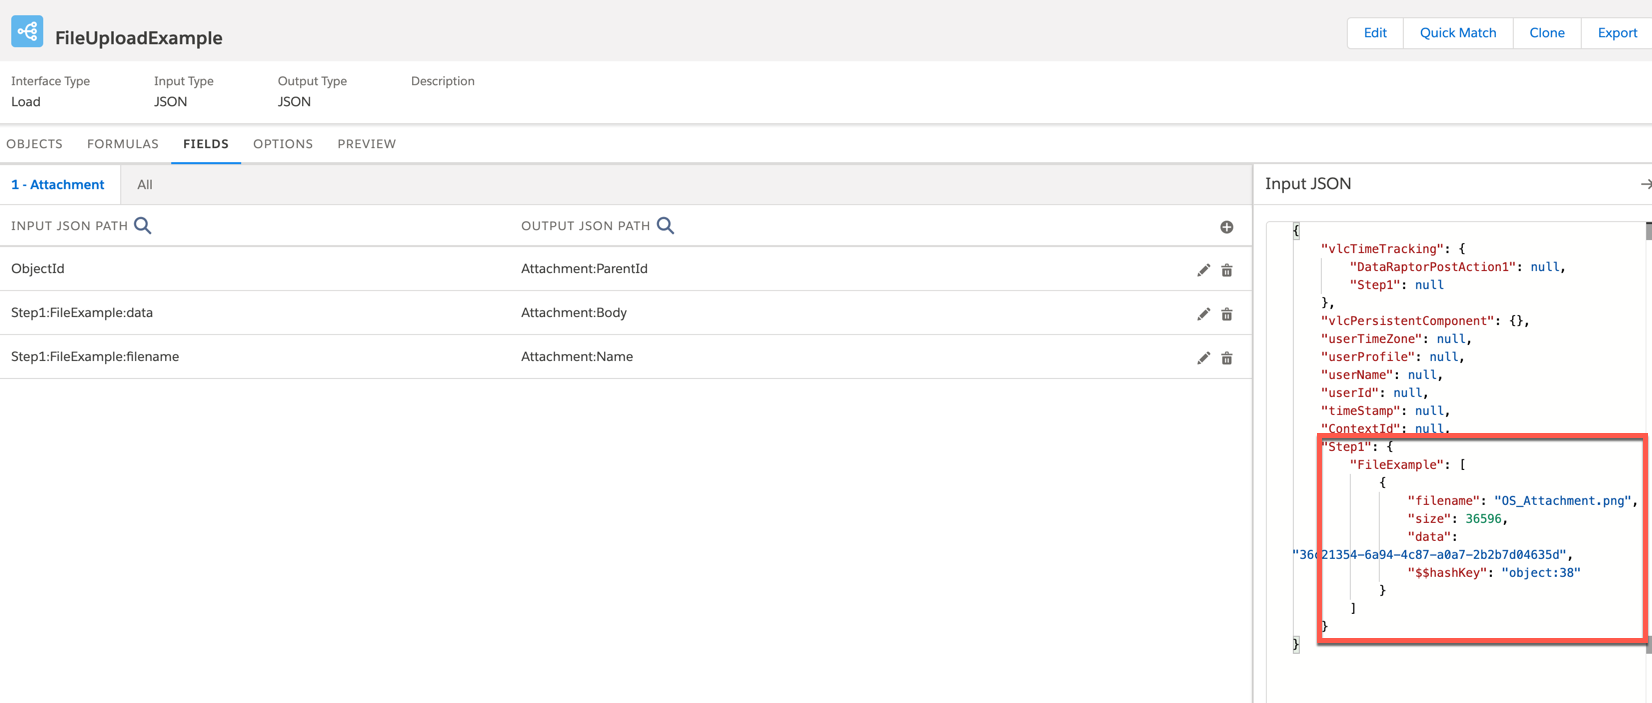Select the ObjectId input path cell

click(38, 269)
